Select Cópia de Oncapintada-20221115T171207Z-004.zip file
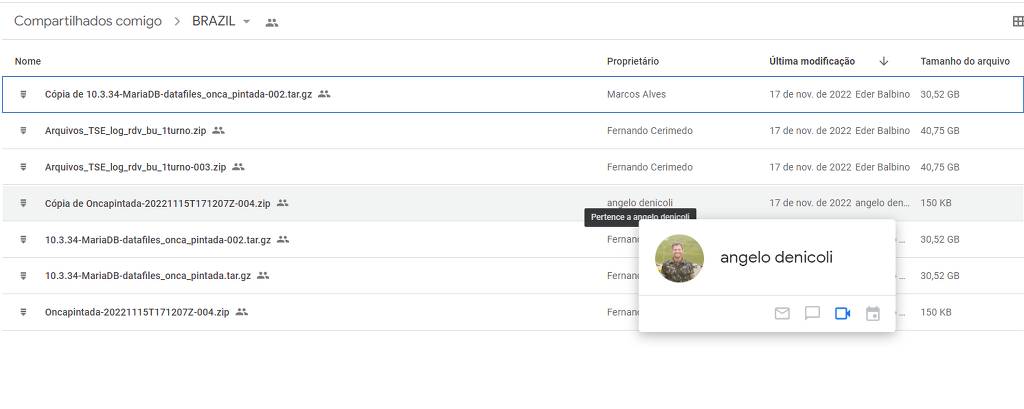The height and width of the screenshot is (409, 1024). pos(157,203)
